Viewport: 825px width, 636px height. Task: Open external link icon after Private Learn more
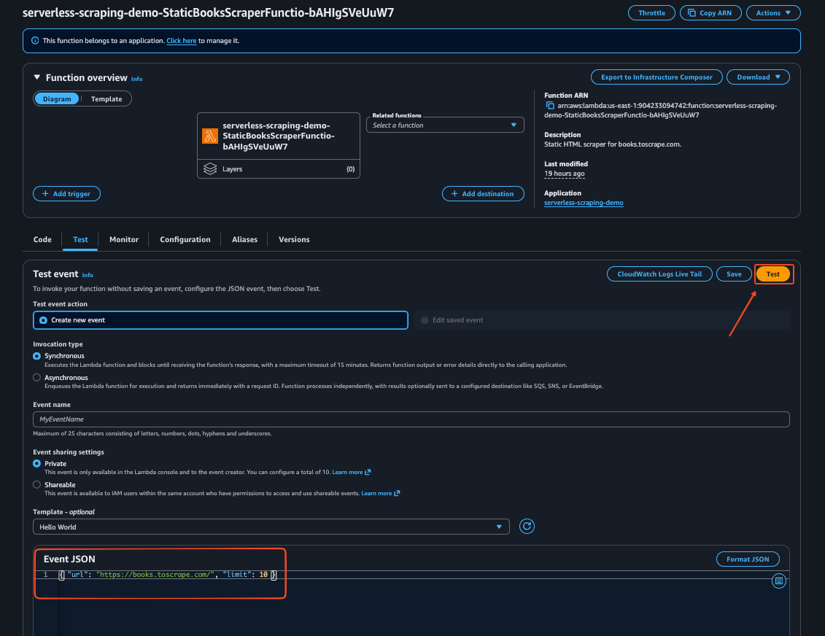click(x=368, y=472)
